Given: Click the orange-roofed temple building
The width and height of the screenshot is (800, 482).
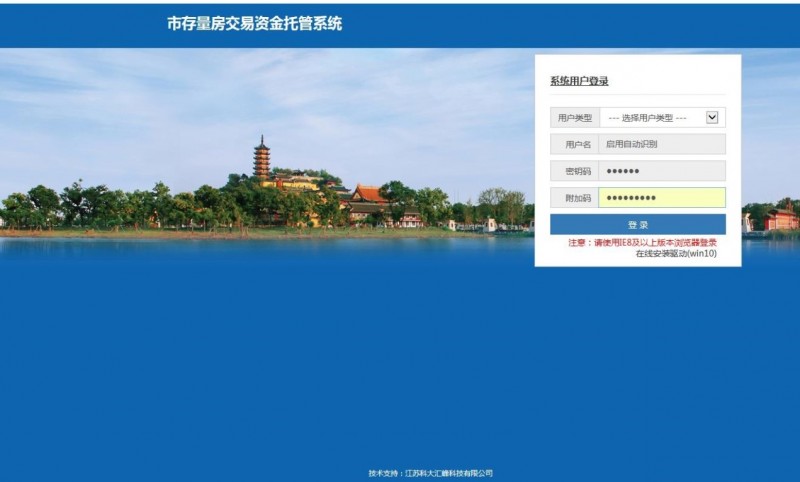Looking at the screenshot, I should click(368, 196).
